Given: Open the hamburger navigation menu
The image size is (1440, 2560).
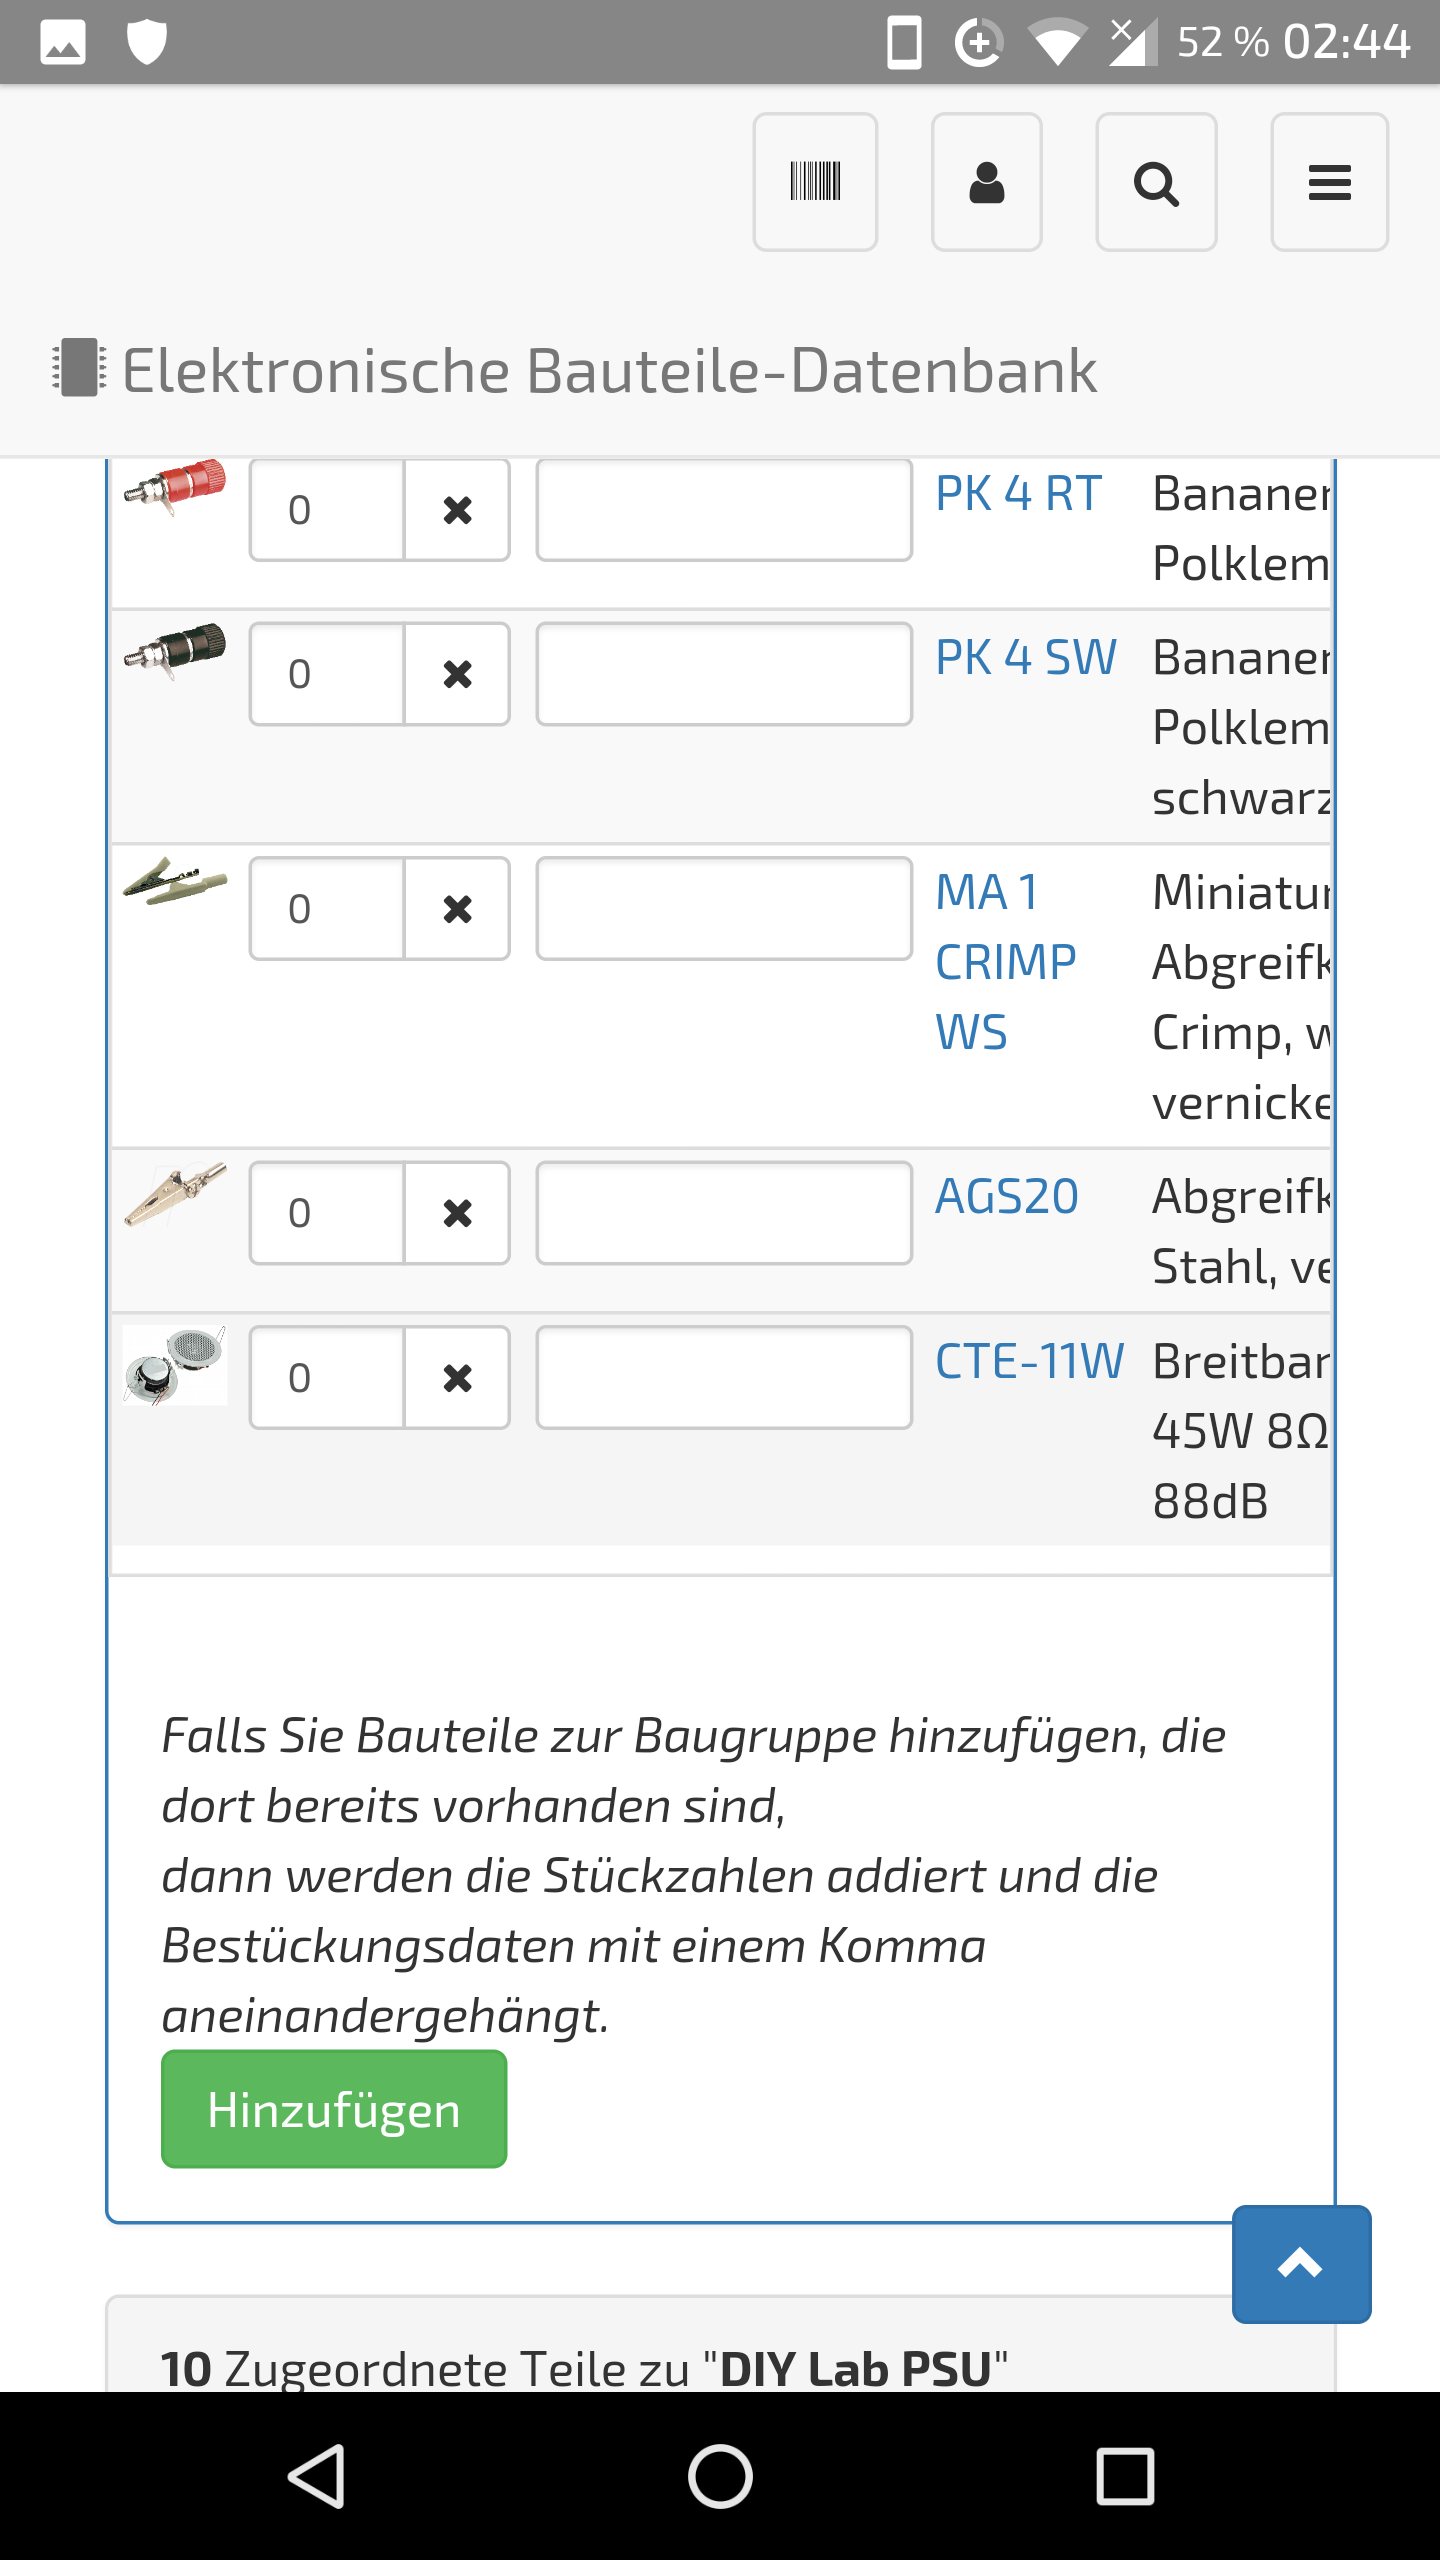Looking at the screenshot, I should point(1329,182).
